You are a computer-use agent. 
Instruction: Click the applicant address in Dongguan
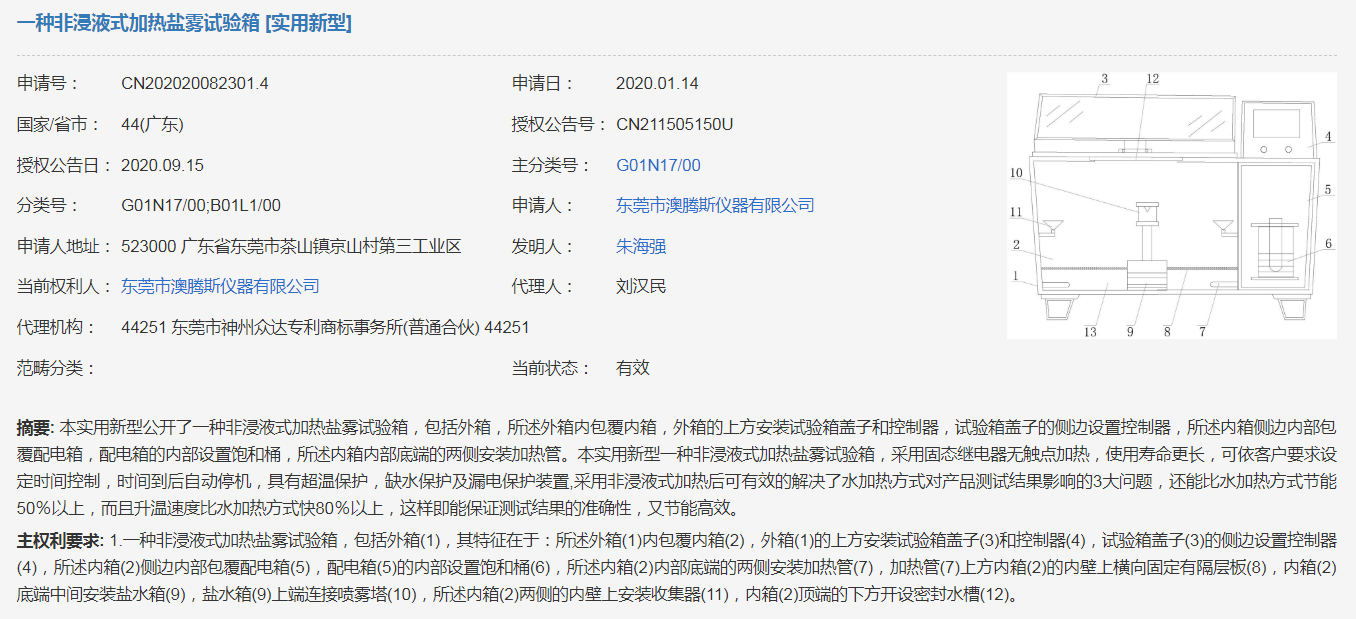coord(290,245)
